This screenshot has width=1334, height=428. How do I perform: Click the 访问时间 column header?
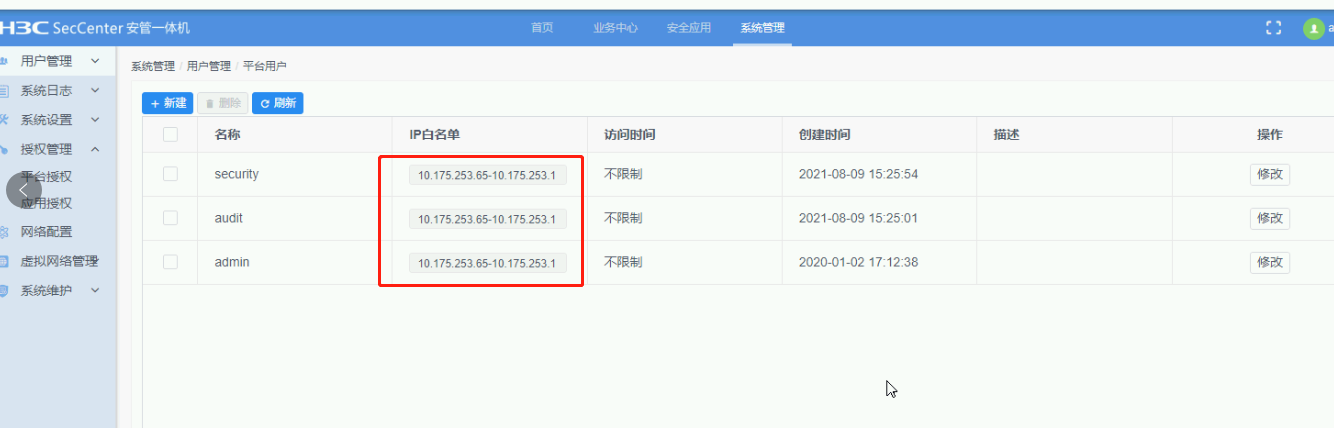(x=630, y=135)
